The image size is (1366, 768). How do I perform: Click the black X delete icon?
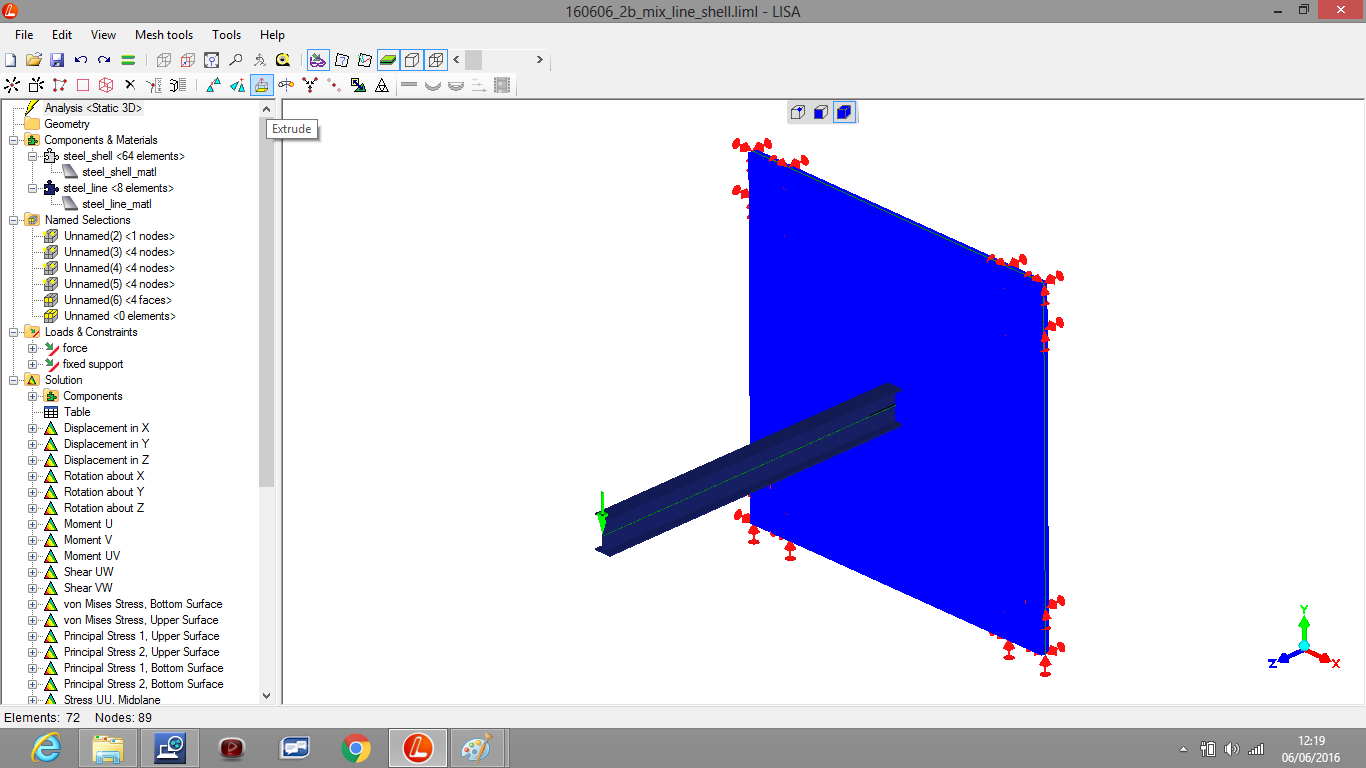[x=129, y=86]
